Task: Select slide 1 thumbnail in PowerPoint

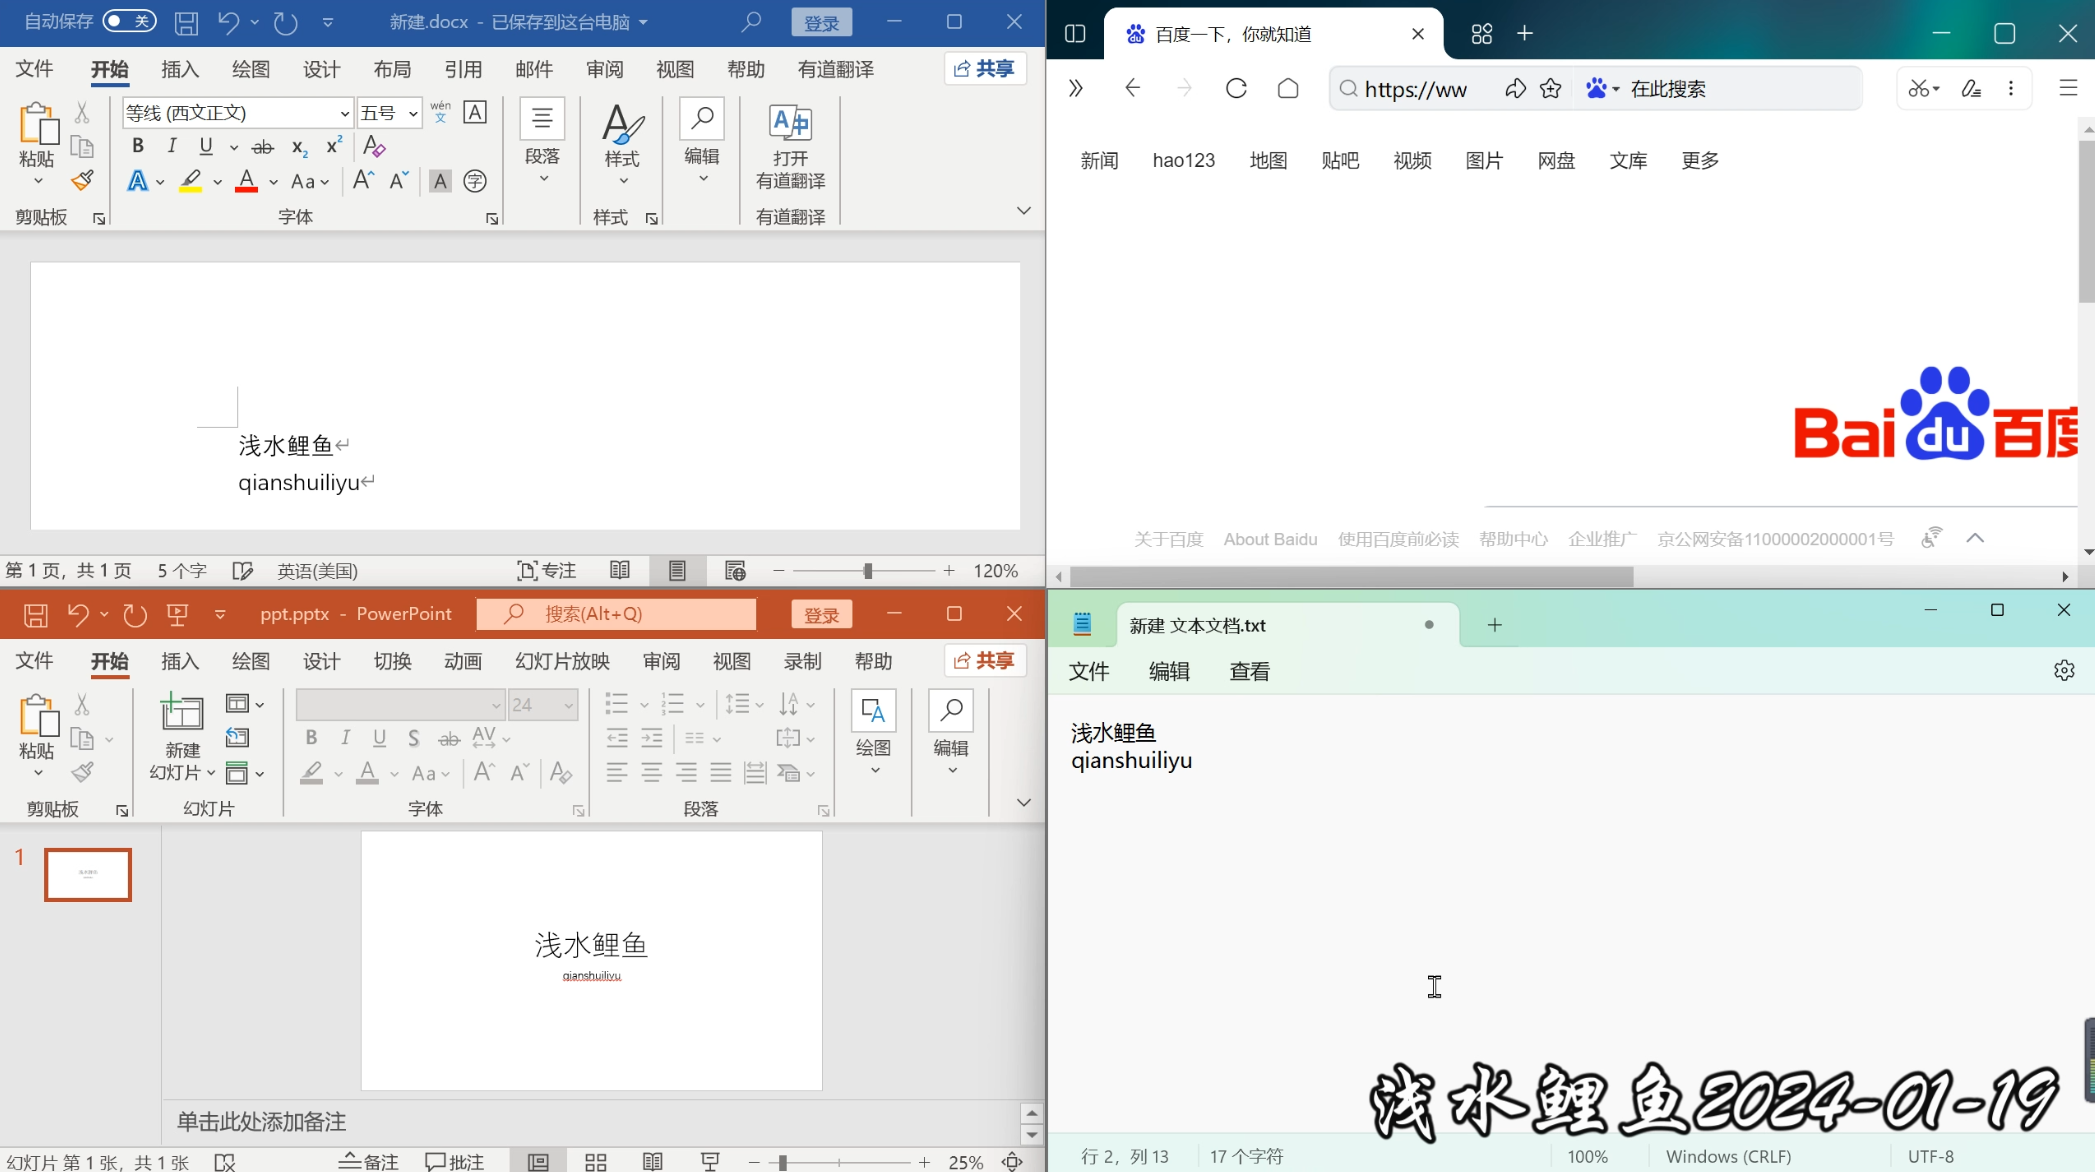Action: [x=88, y=874]
